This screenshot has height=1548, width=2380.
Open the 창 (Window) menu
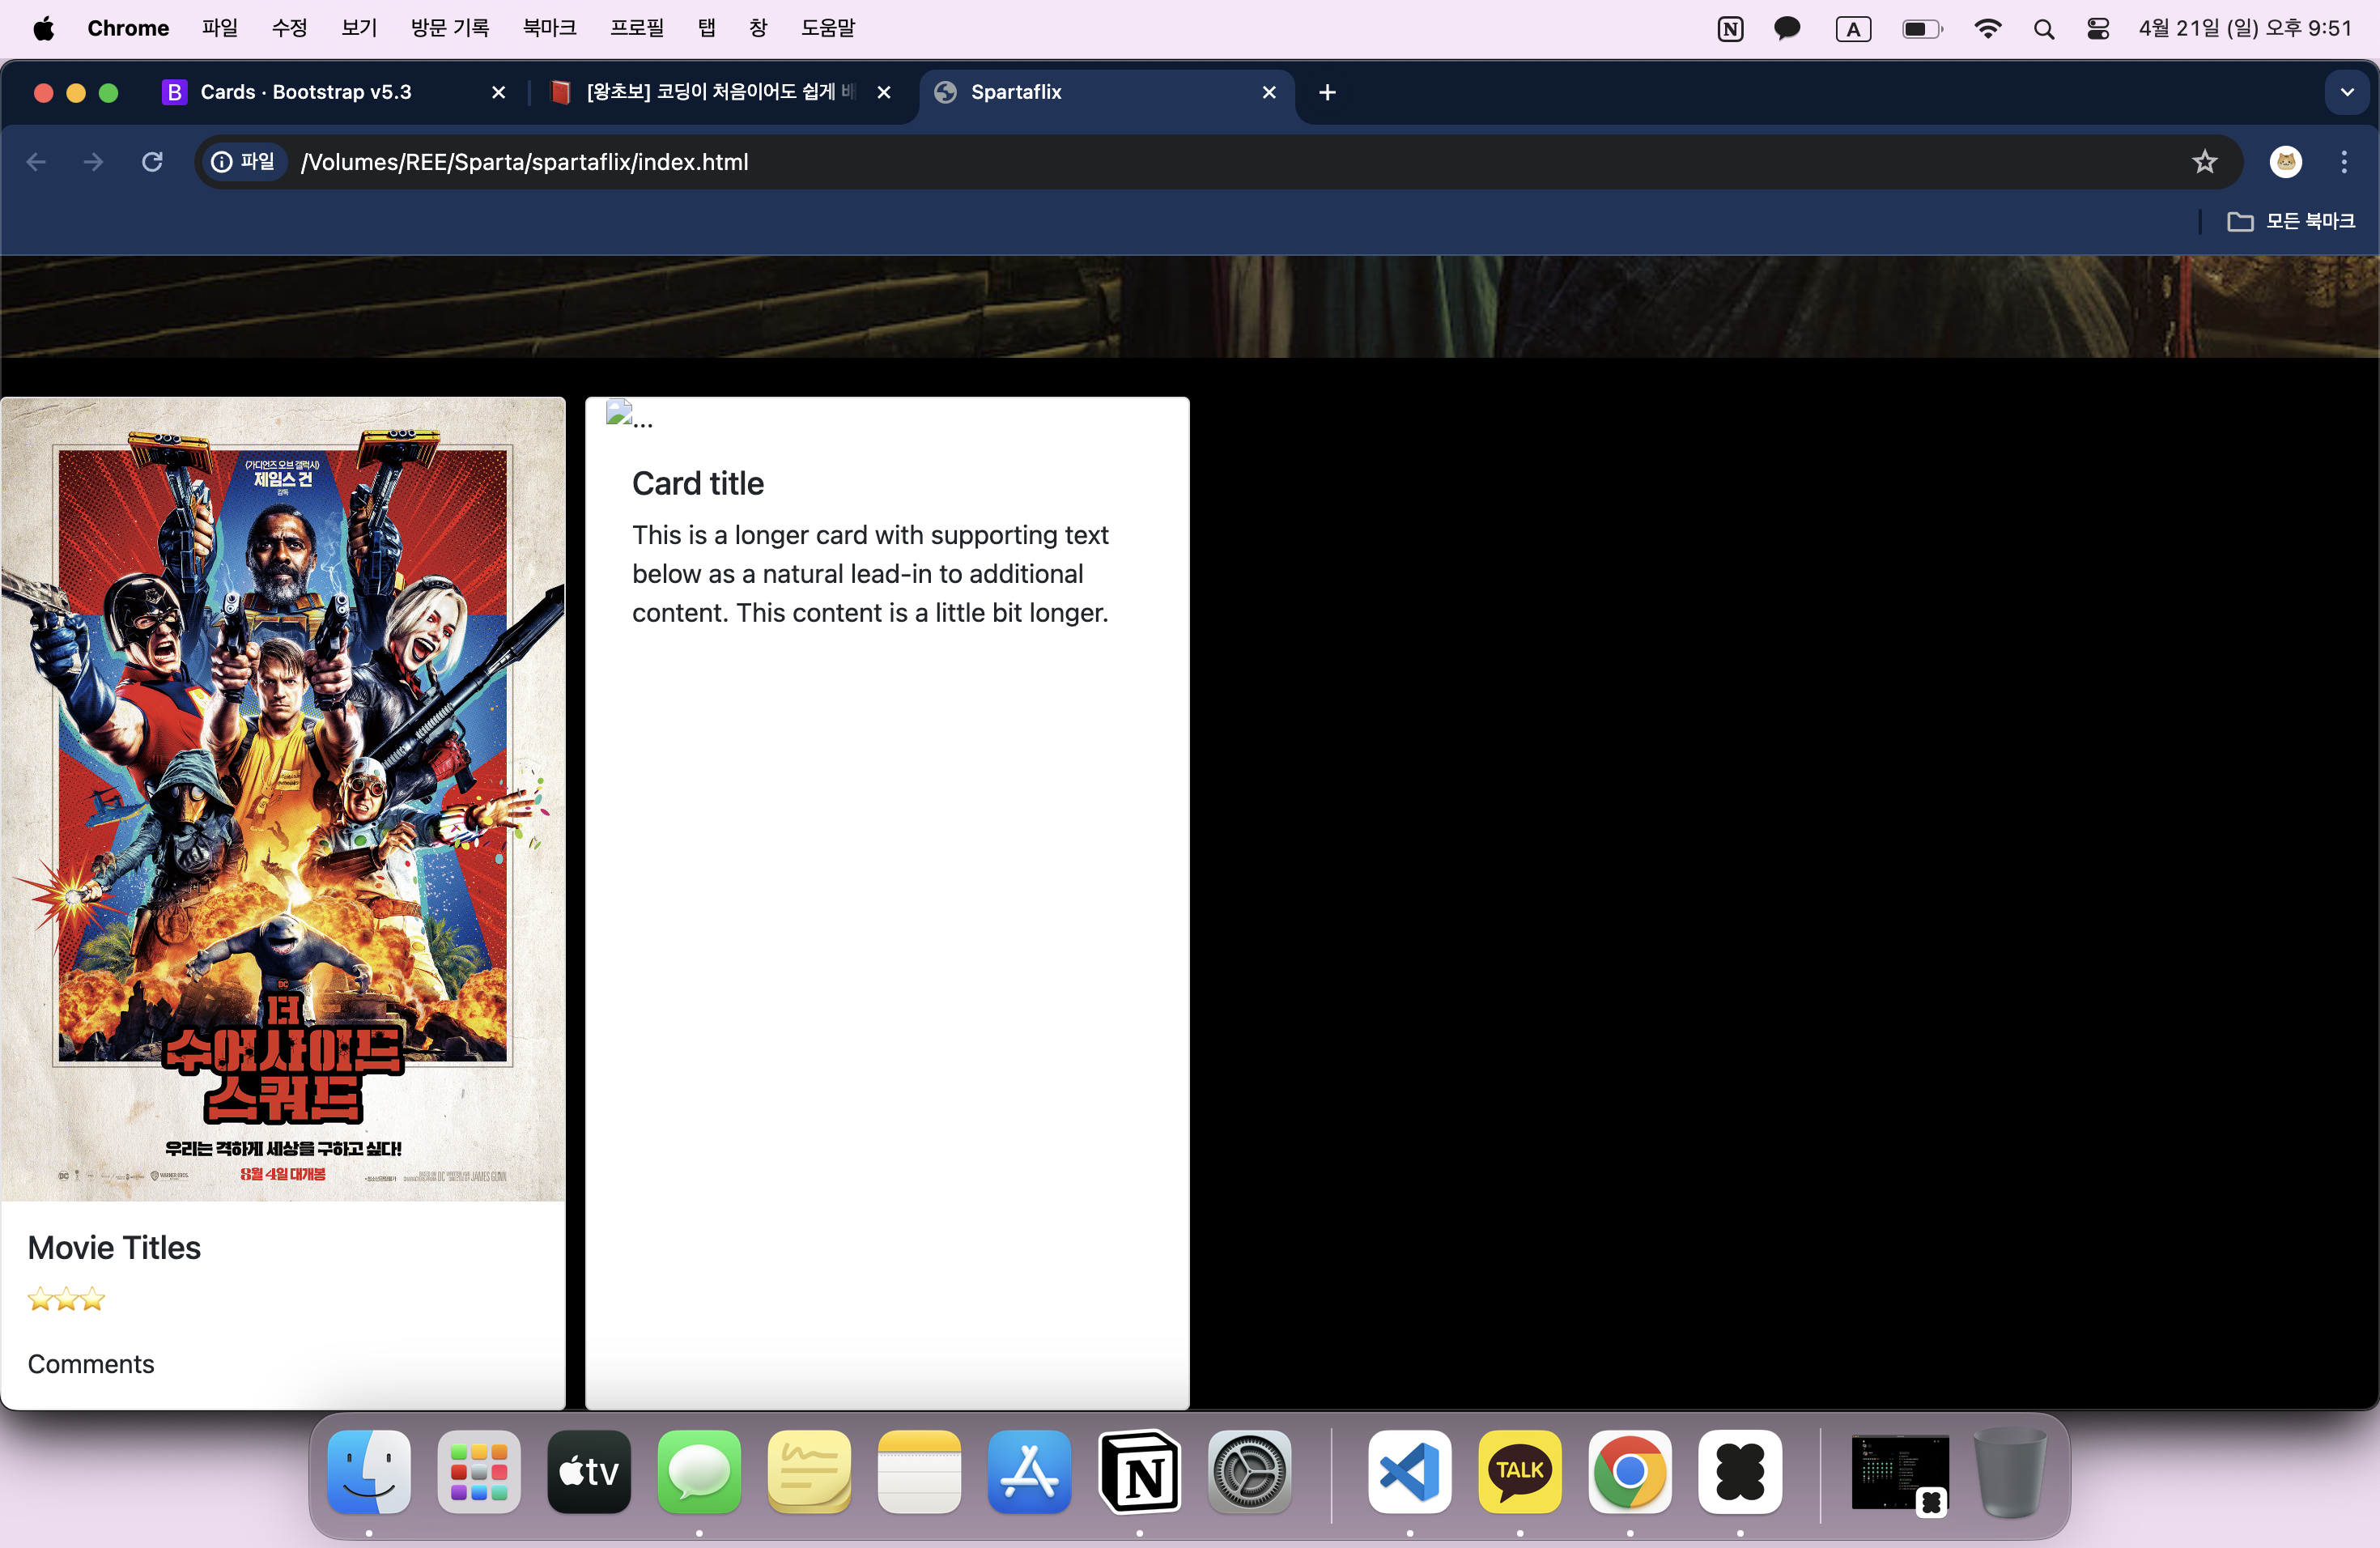[x=758, y=28]
